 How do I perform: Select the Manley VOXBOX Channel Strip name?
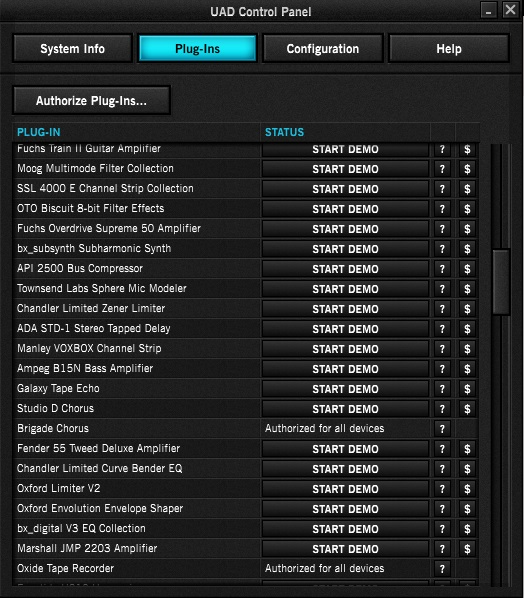89,348
